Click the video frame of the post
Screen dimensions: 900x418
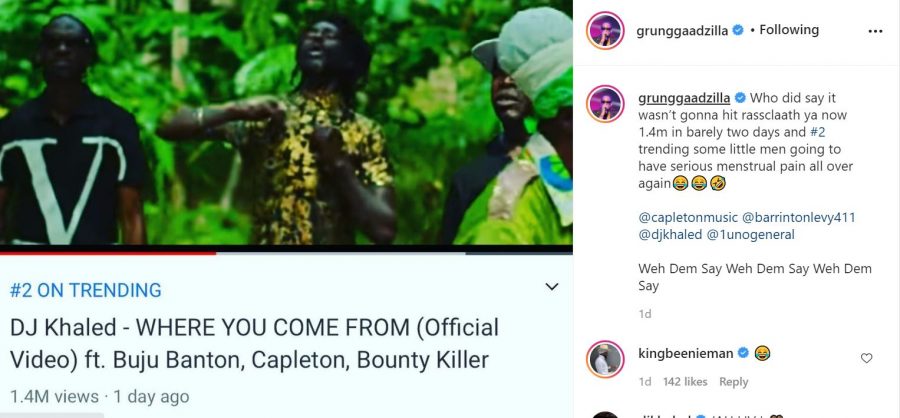[286, 122]
